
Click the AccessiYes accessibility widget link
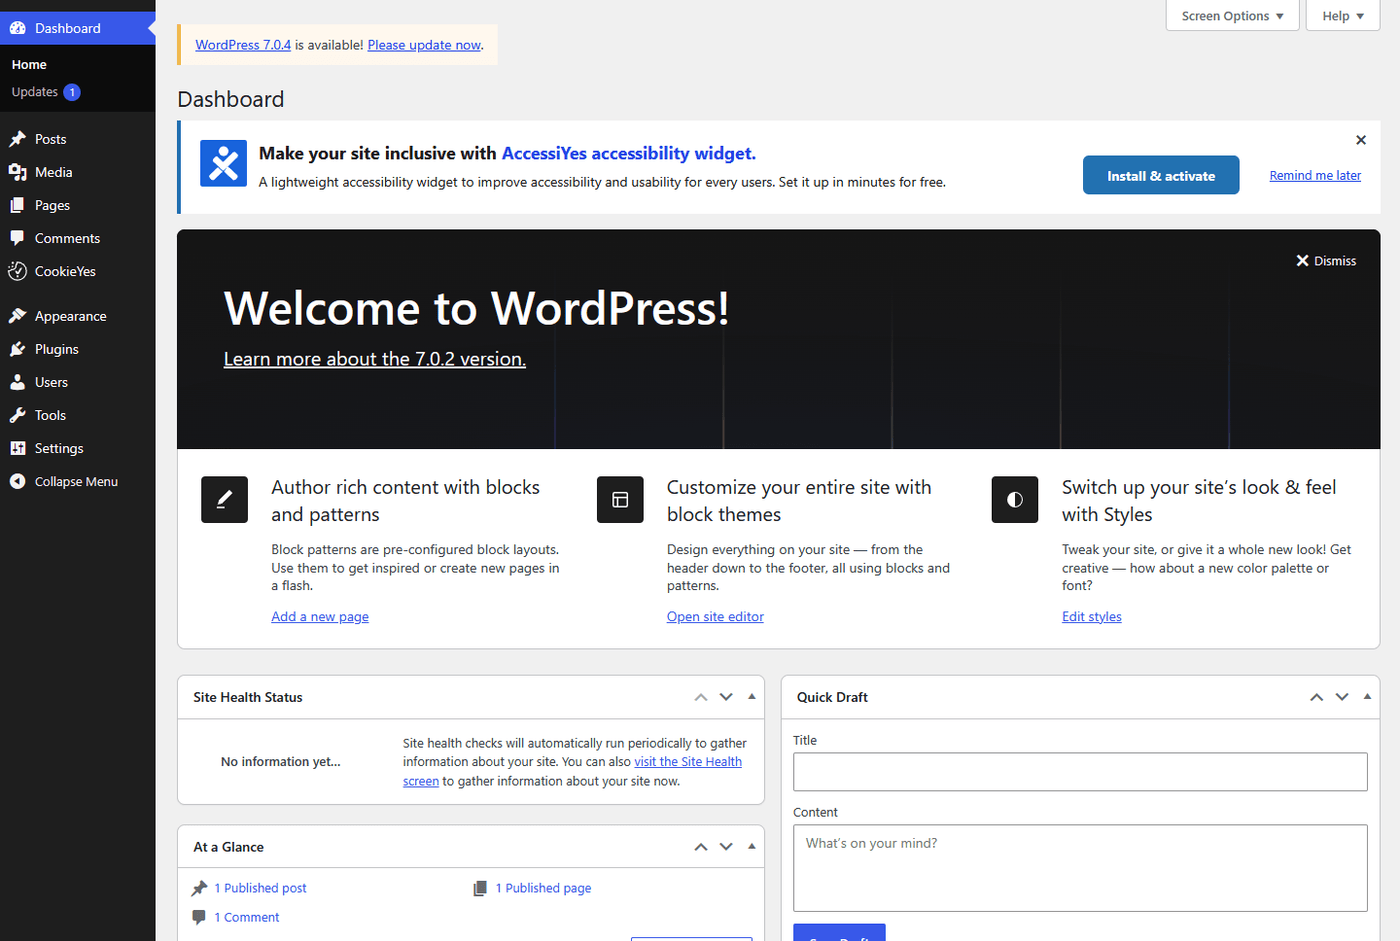[628, 153]
